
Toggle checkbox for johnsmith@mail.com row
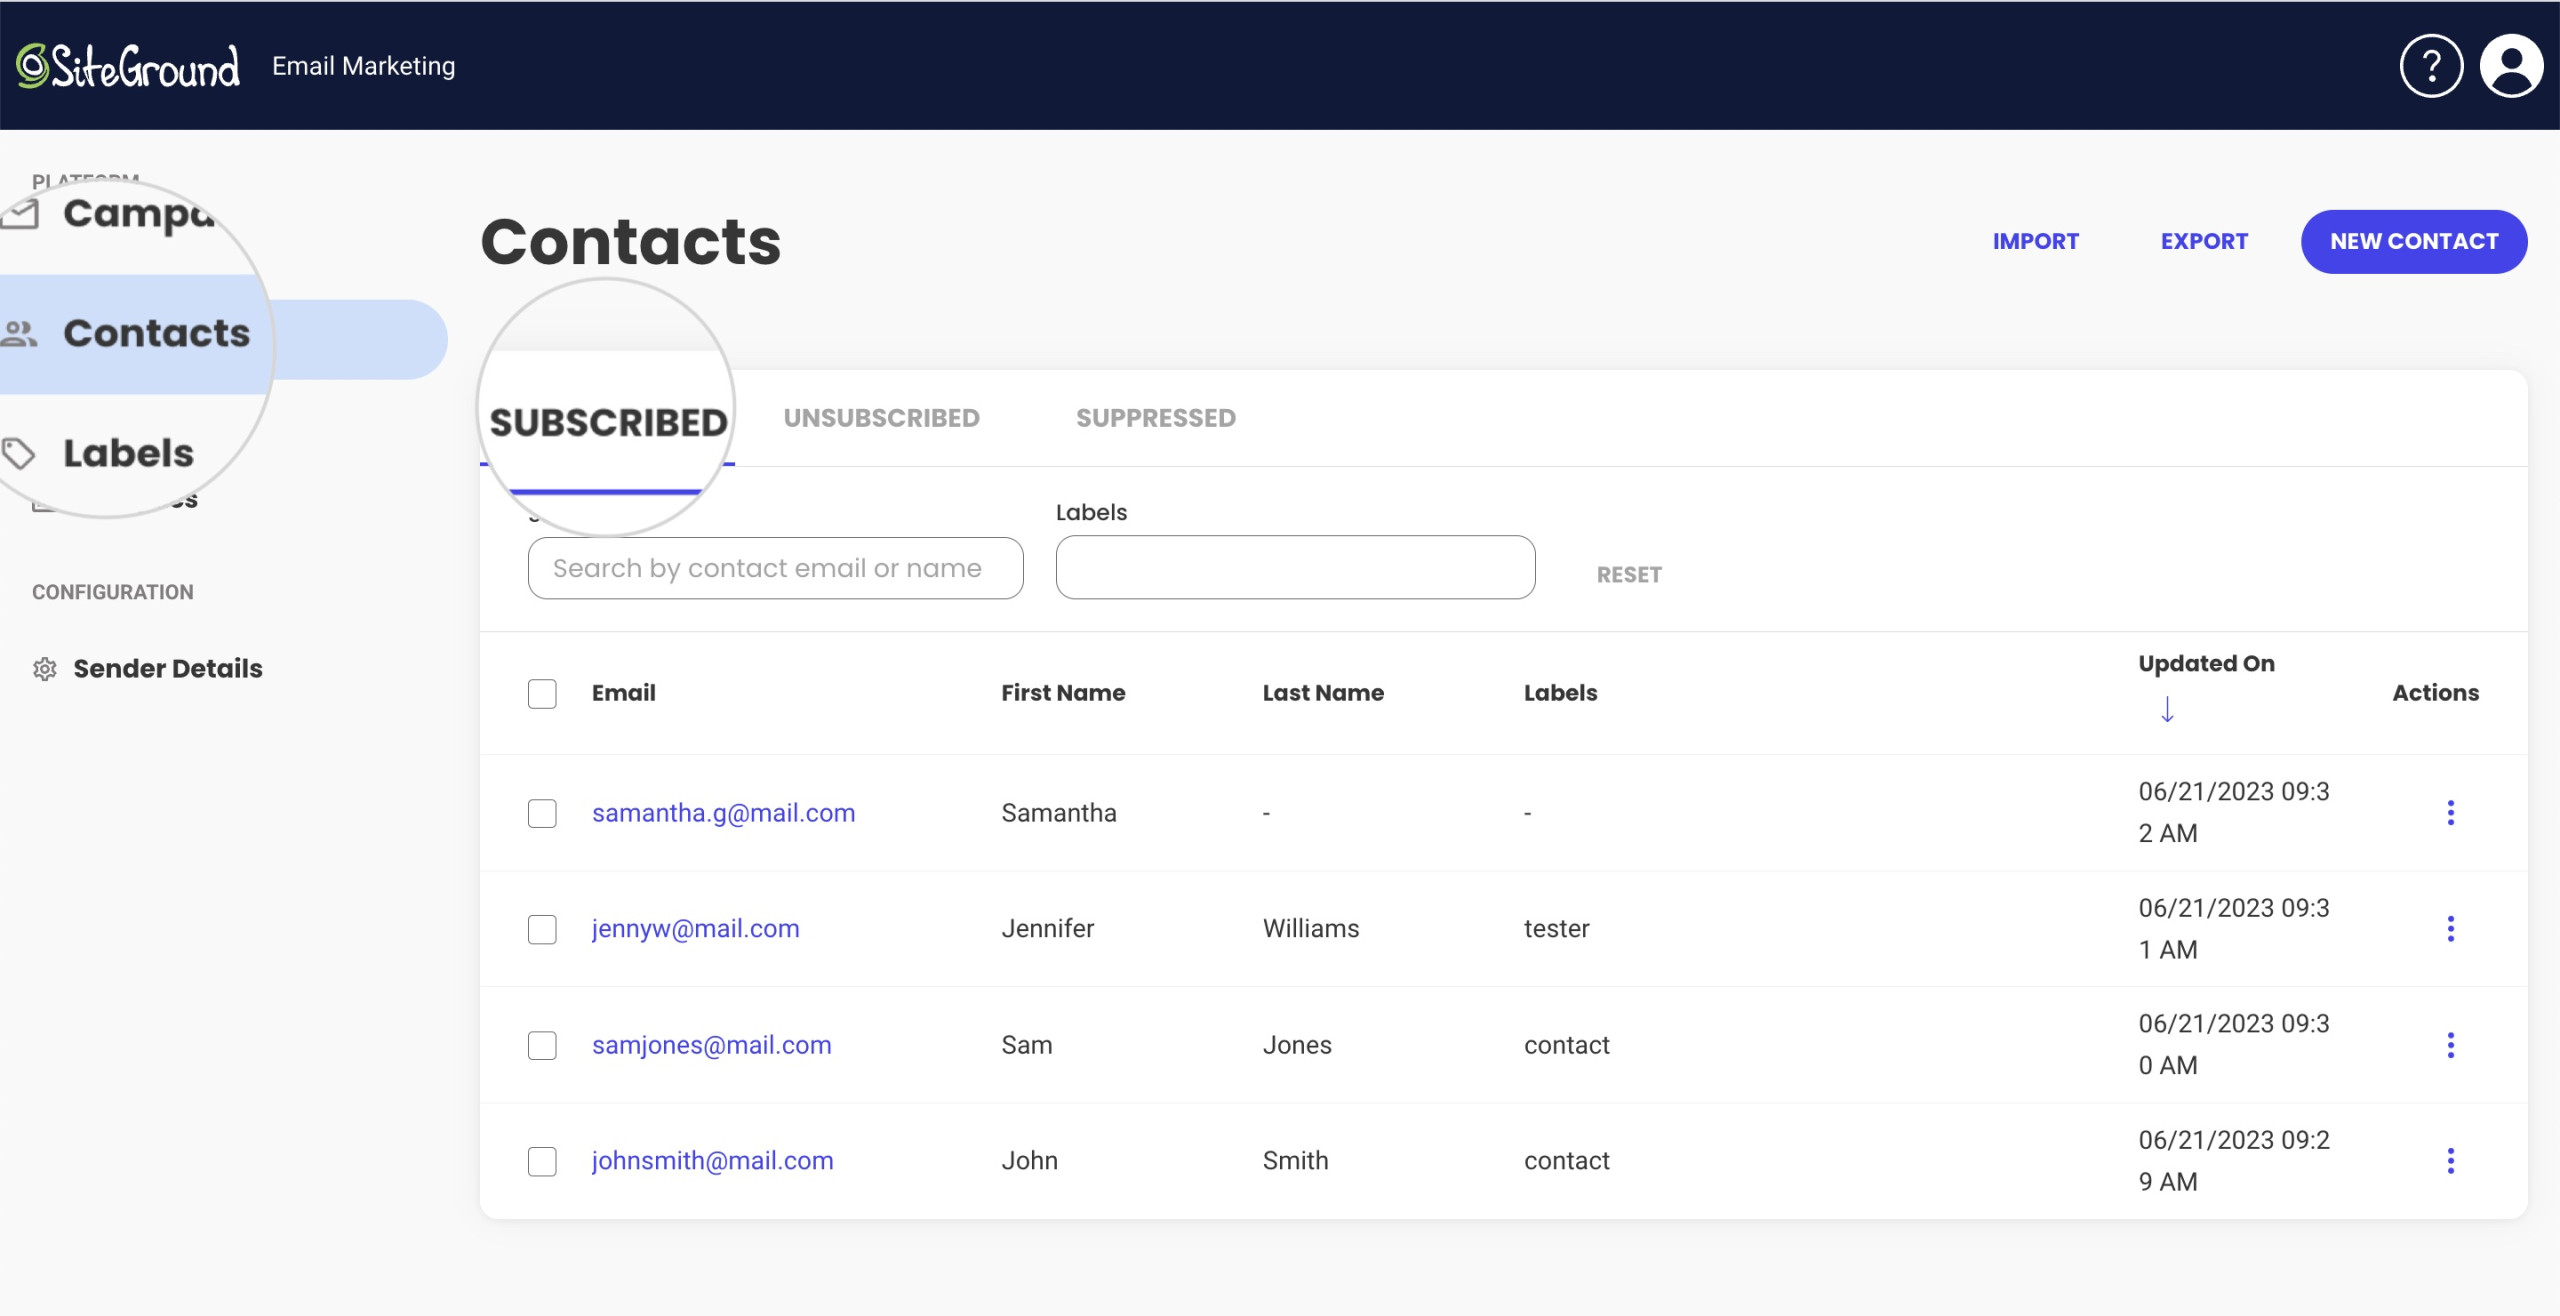540,1160
